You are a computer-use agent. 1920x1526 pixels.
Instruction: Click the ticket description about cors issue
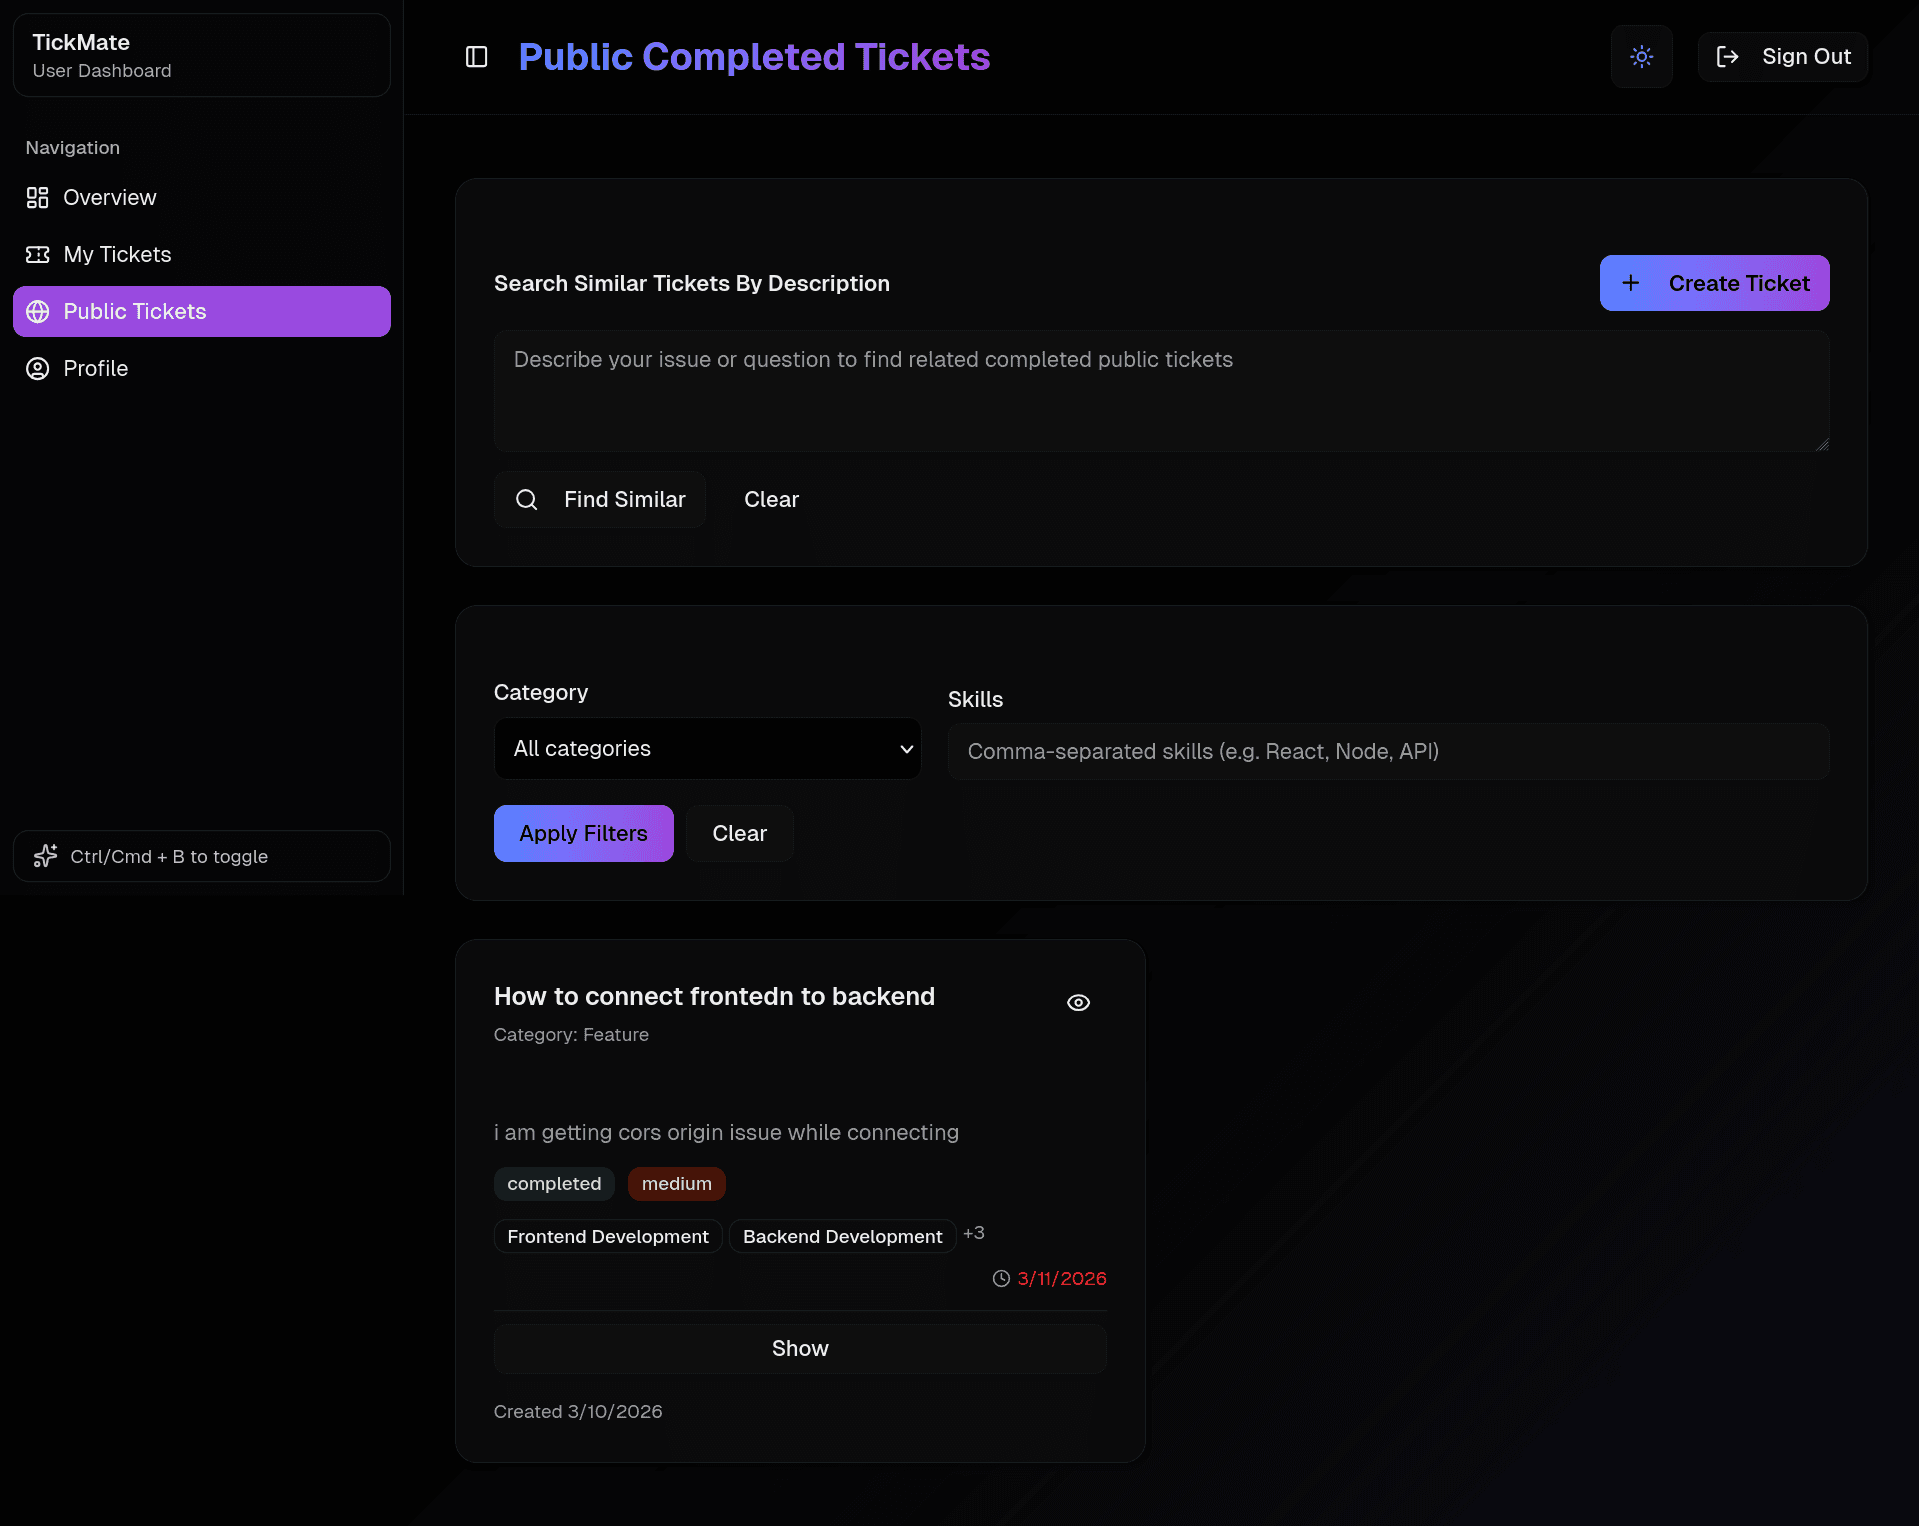(727, 1133)
